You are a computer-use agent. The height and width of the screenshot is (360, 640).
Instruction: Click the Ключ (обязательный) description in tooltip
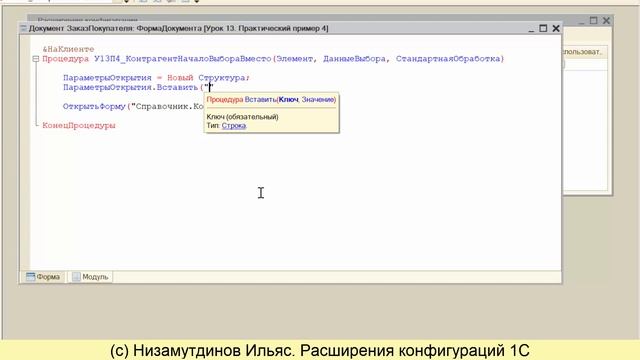click(x=242, y=117)
